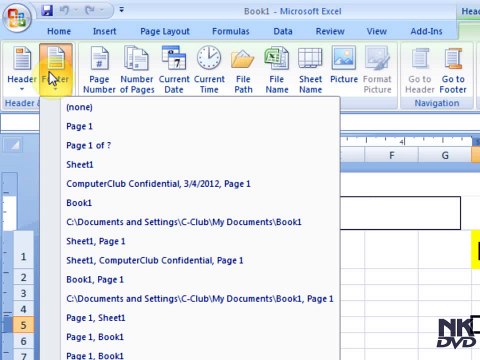
Task: Open the Add-Ins ribbon tab
Action: (426, 31)
